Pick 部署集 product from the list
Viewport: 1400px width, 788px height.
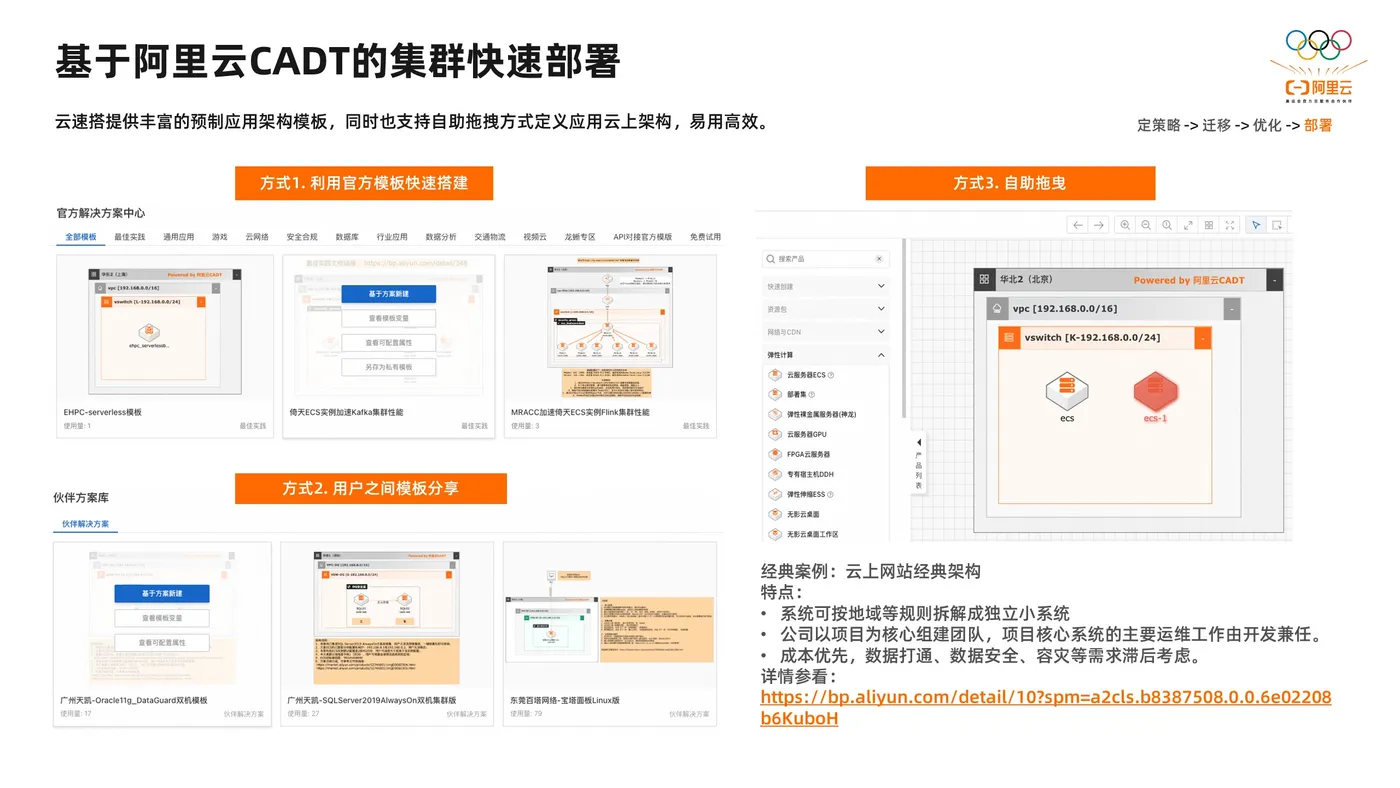point(796,395)
